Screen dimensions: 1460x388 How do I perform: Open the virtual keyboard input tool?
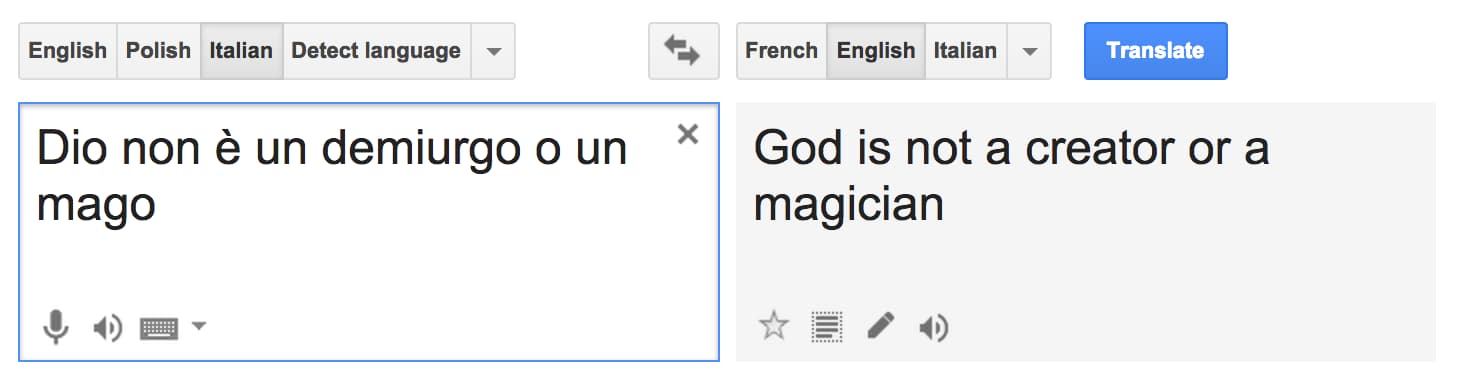[x=159, y=327]
